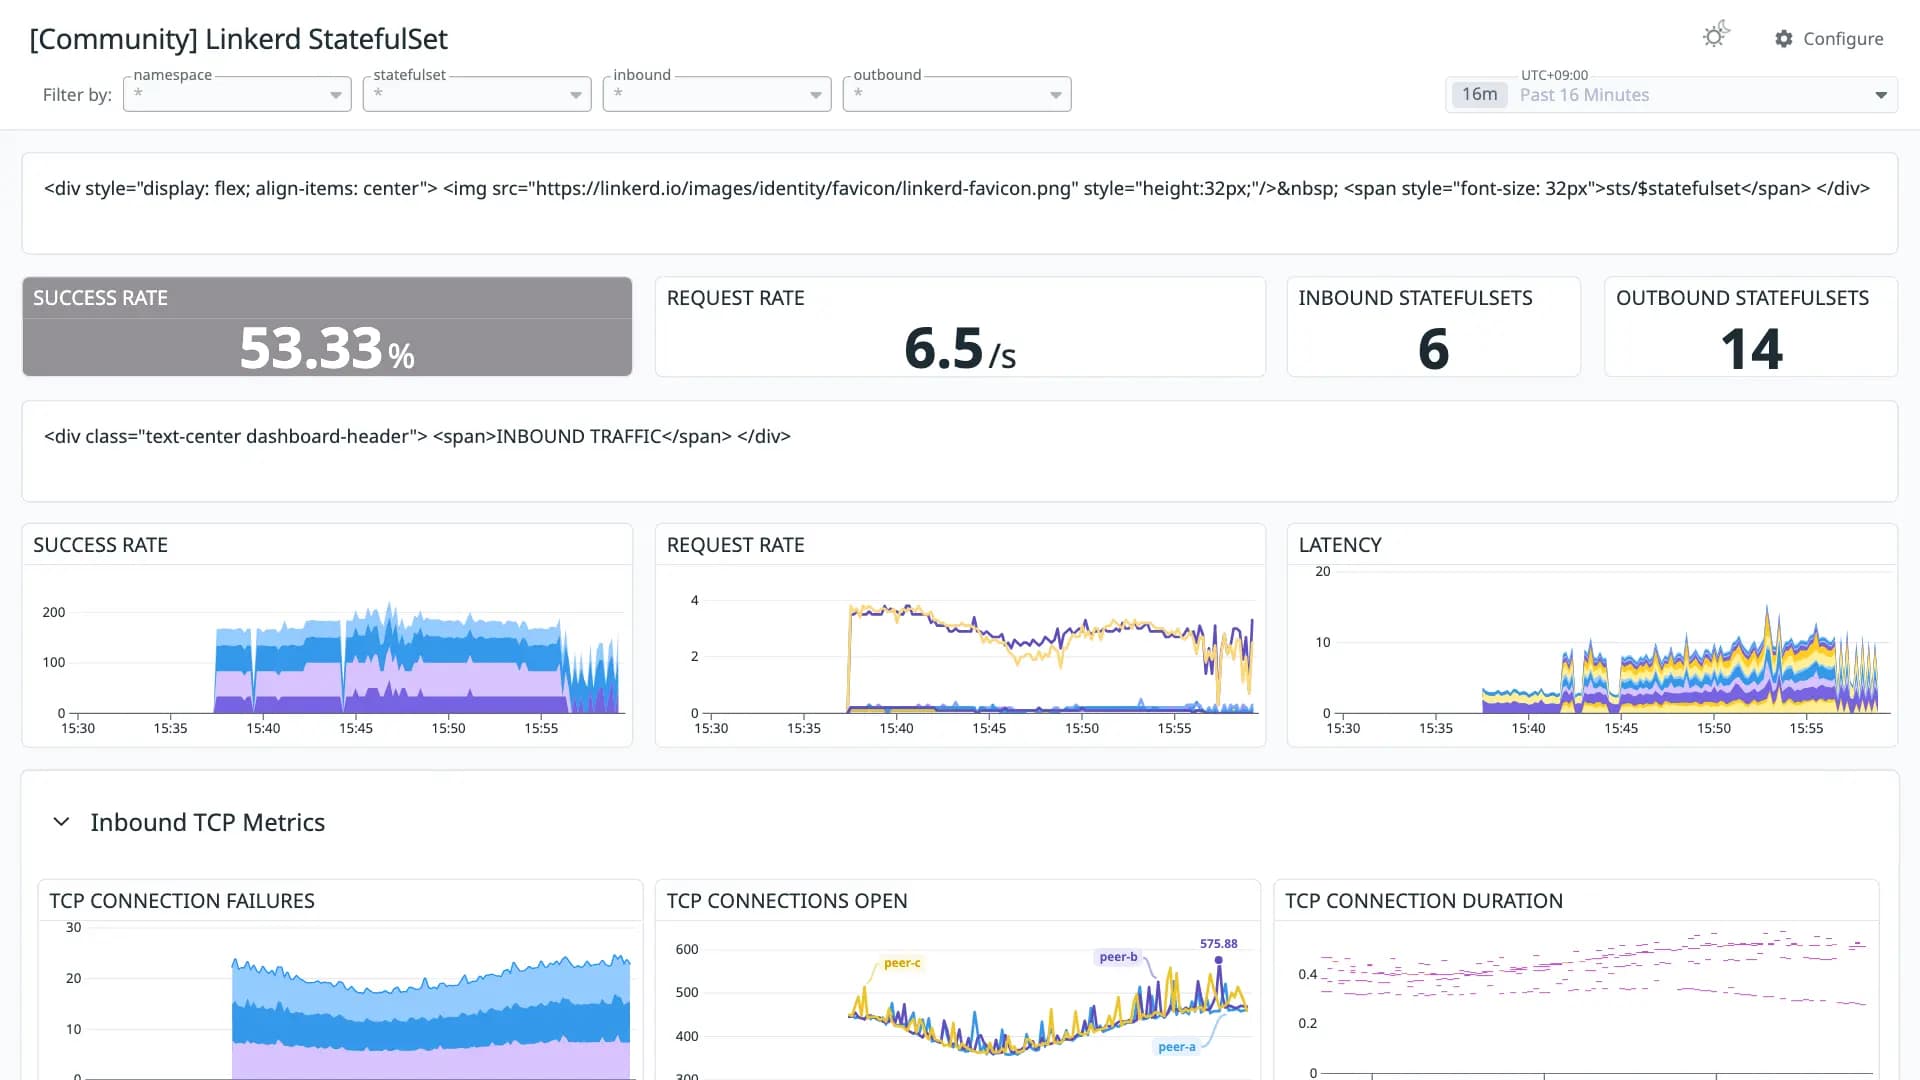Click the "LATENCY" chart title

(x=1340, y=545)
